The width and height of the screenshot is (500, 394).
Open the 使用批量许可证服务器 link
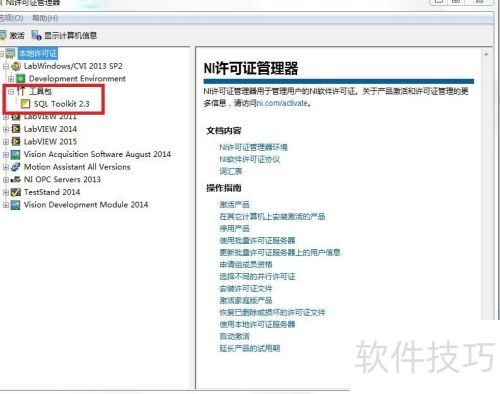click(x=257, y=241)
